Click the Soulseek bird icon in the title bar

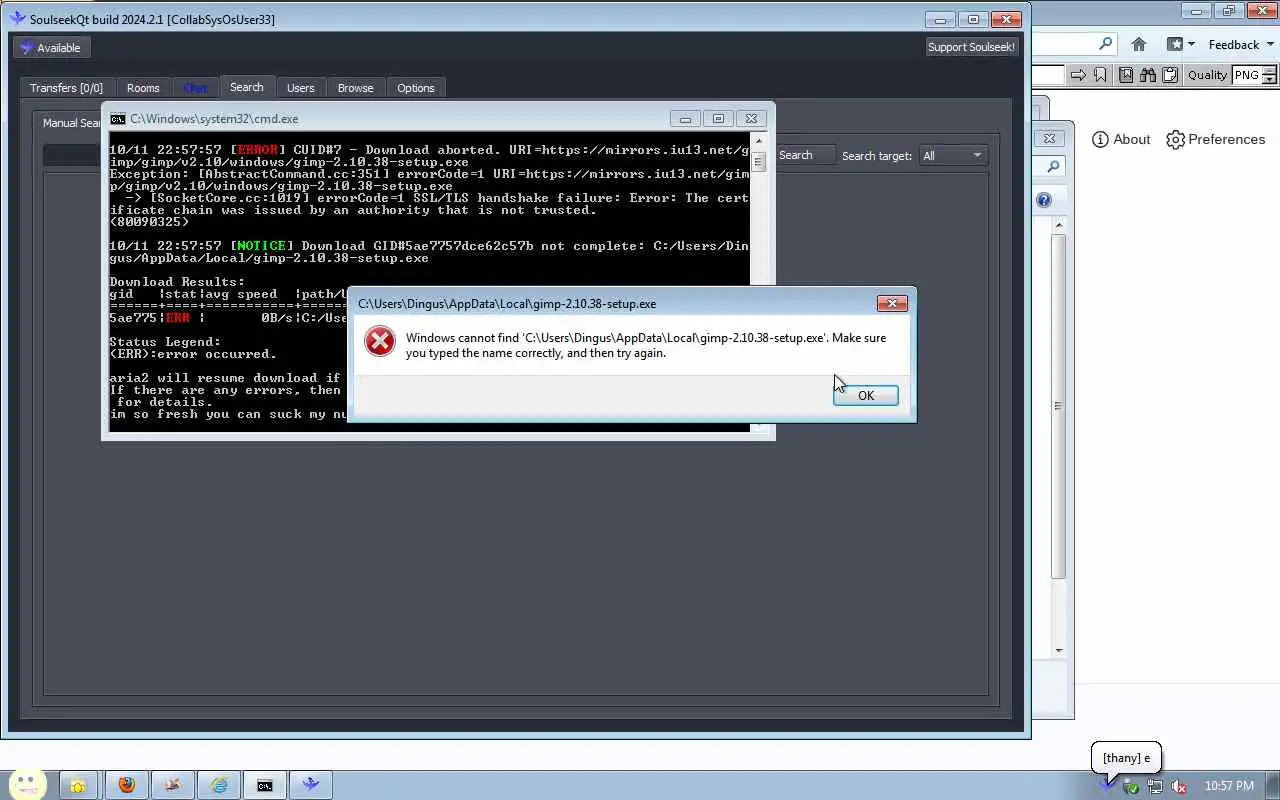(16, 18)
